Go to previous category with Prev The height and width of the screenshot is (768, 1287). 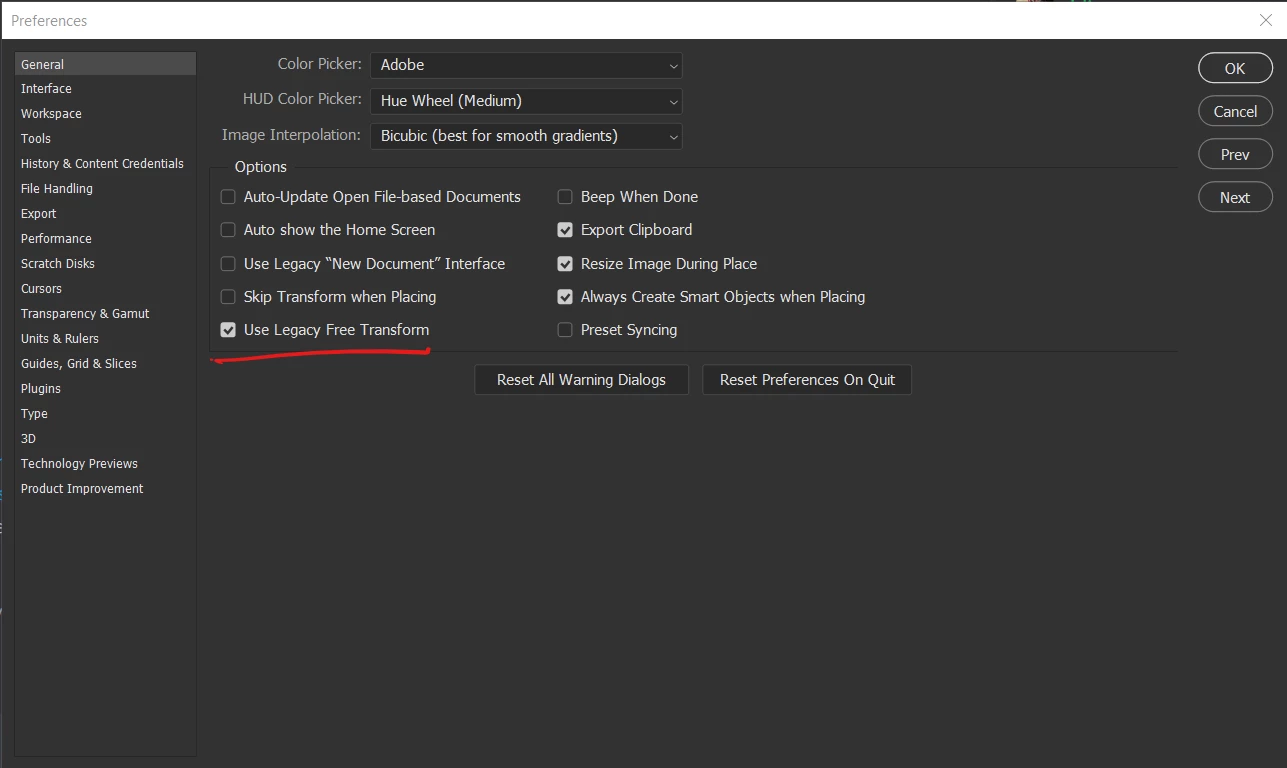tap(1235, 154)
